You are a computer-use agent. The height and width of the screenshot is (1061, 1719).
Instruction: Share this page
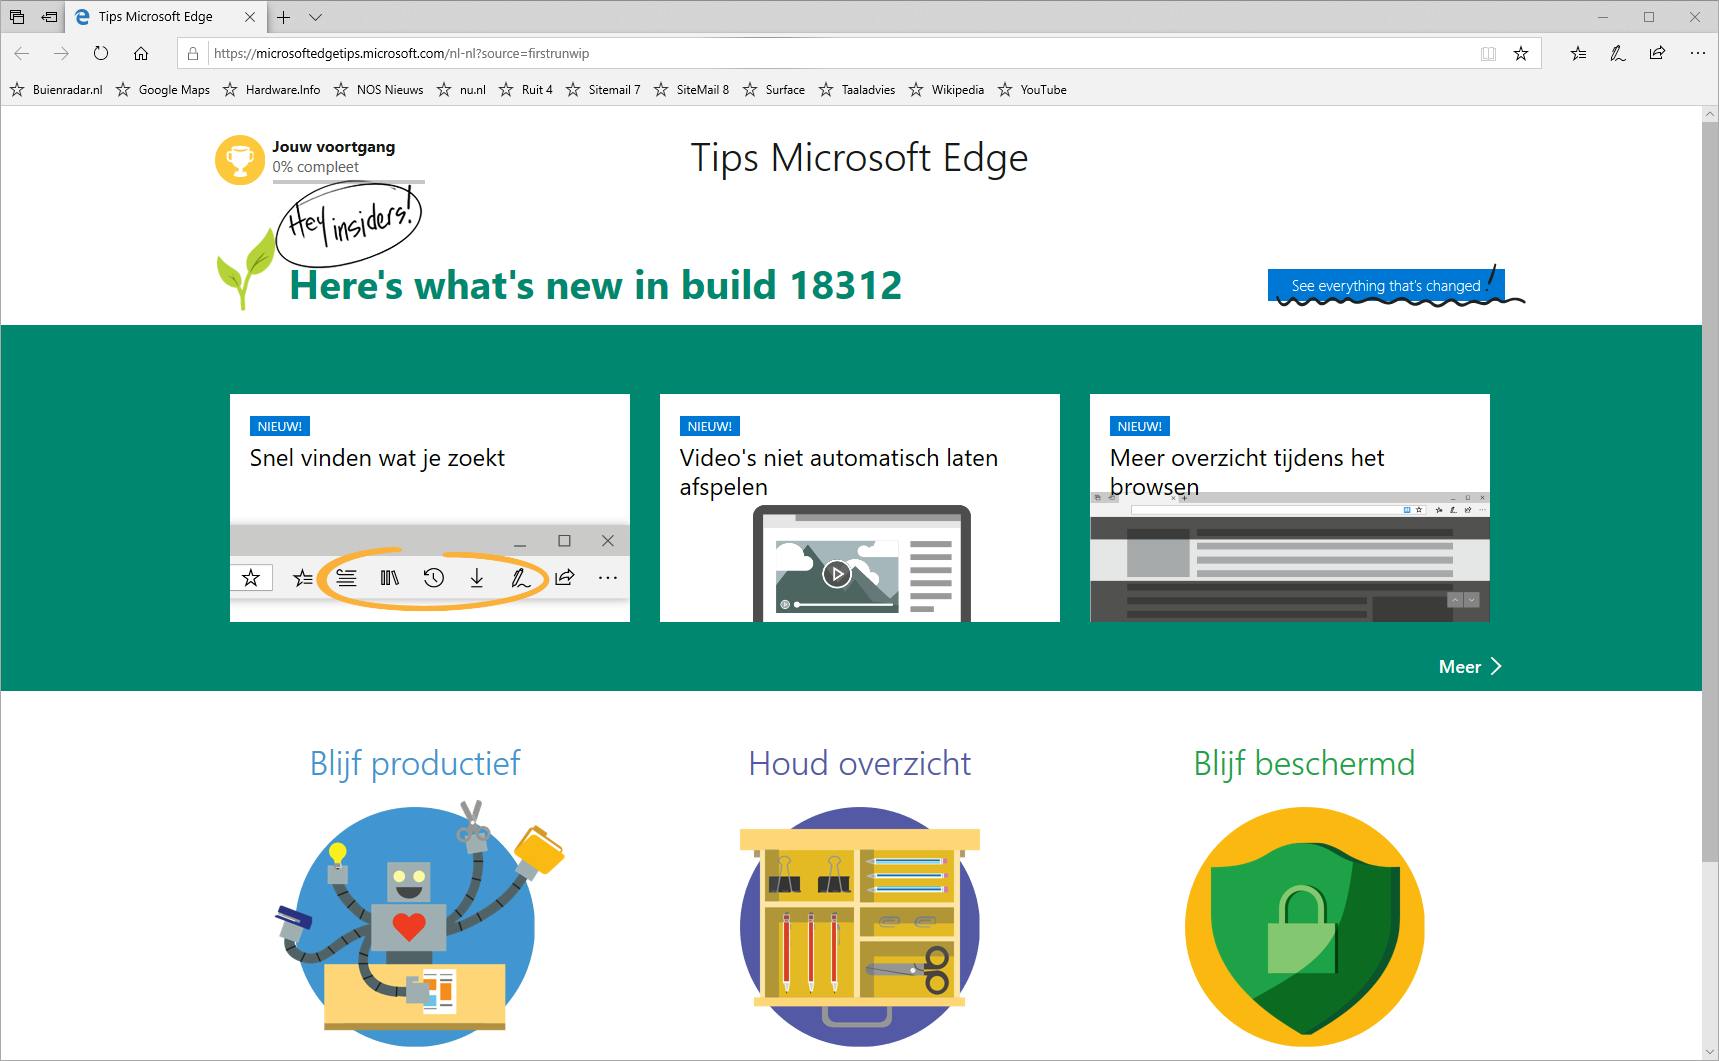point(1657,54)
